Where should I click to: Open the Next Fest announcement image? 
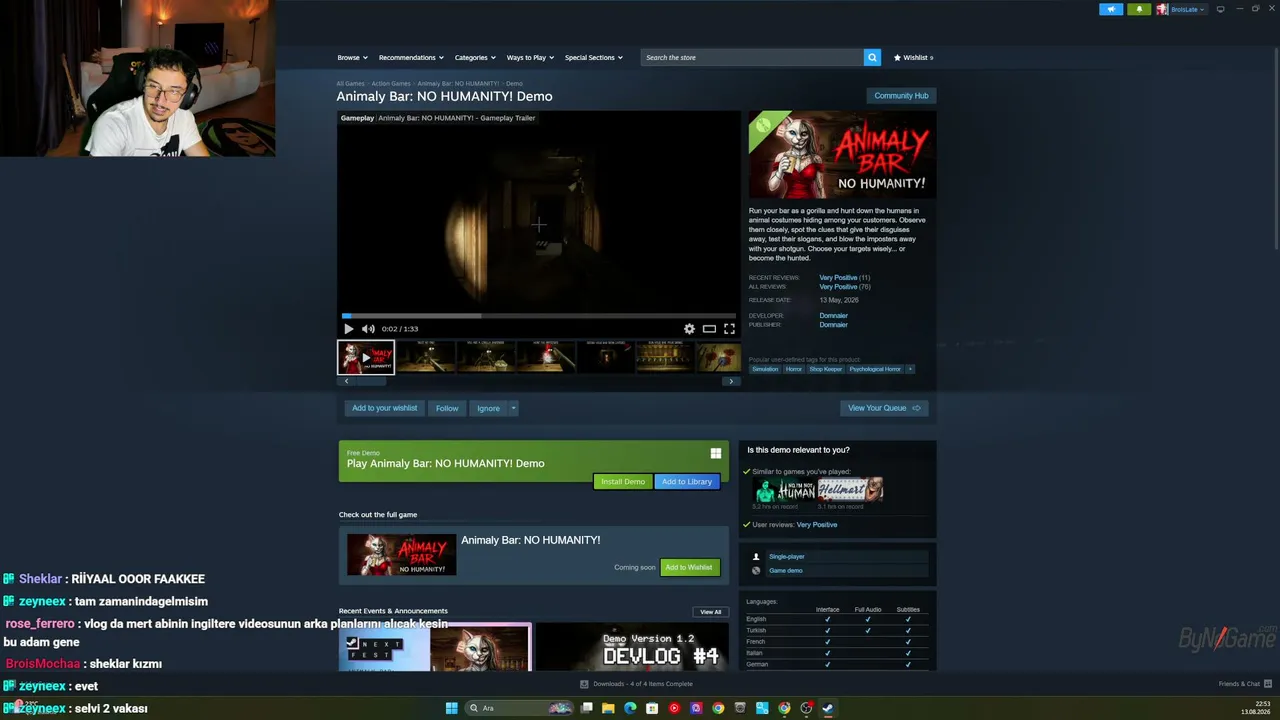435,647
